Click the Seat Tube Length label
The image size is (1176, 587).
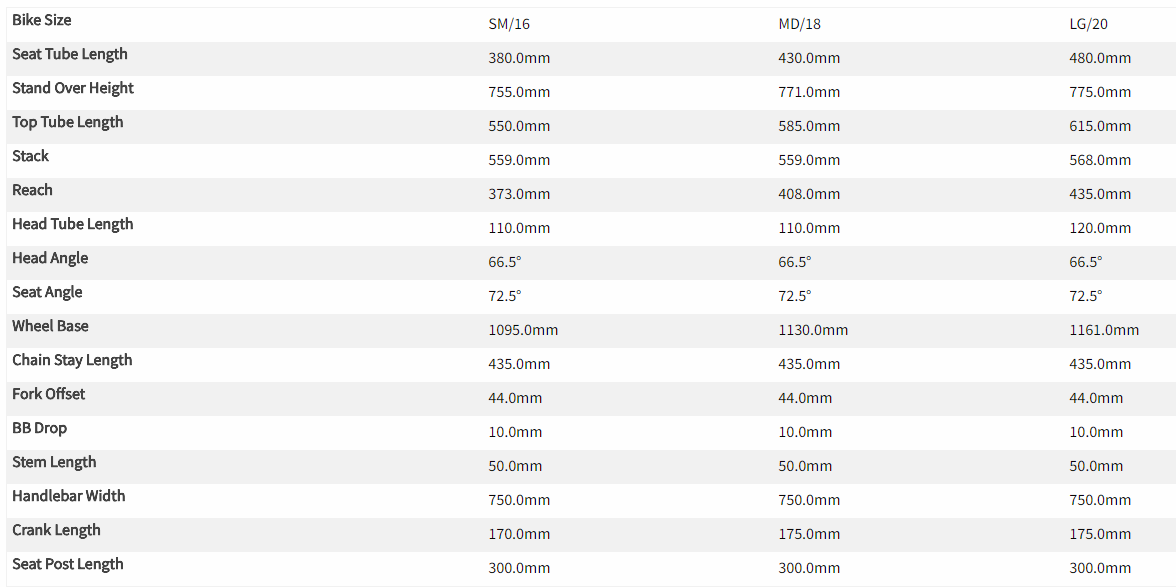pos(70,54)
